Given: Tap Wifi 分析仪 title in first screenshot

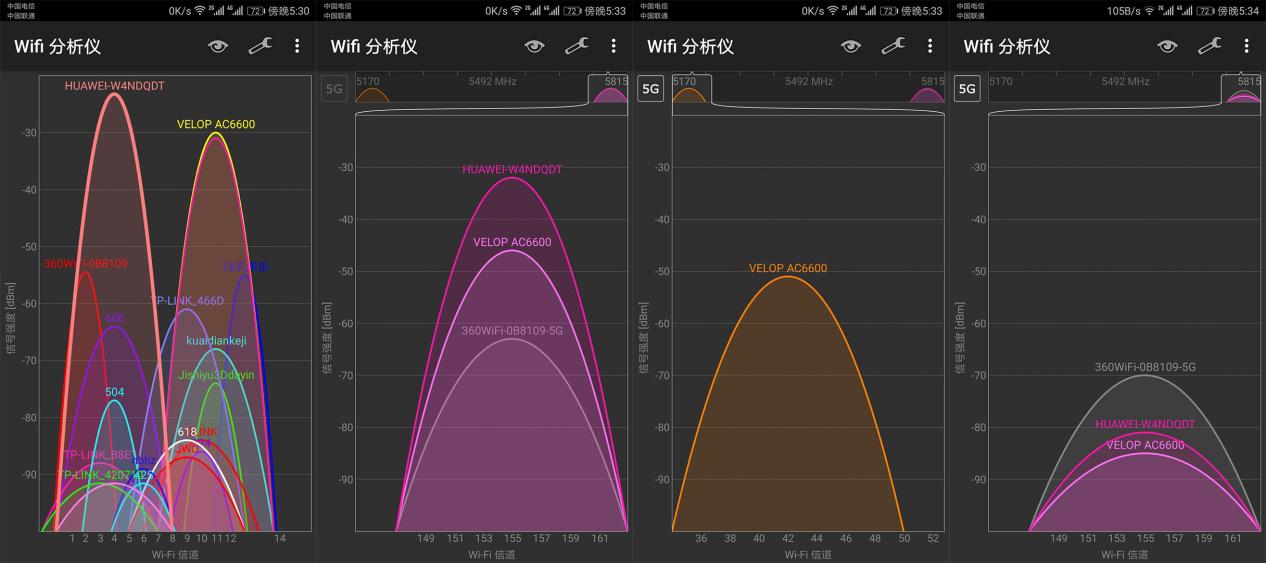Looking at the screenshot, I should (x=57, y=47).
